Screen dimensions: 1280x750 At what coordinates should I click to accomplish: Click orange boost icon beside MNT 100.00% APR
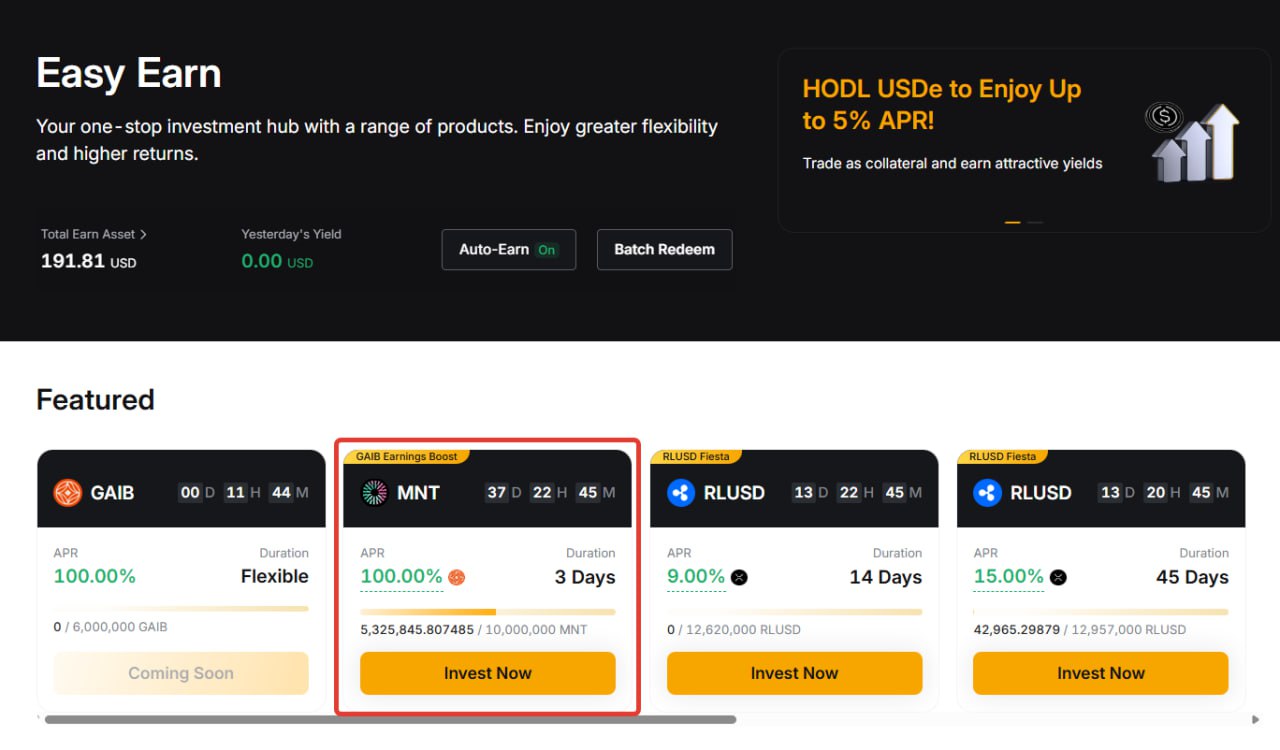[456, 577]
